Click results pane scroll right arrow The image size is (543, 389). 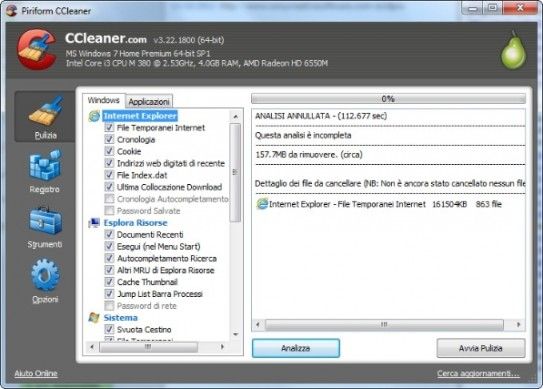(518, 325)
